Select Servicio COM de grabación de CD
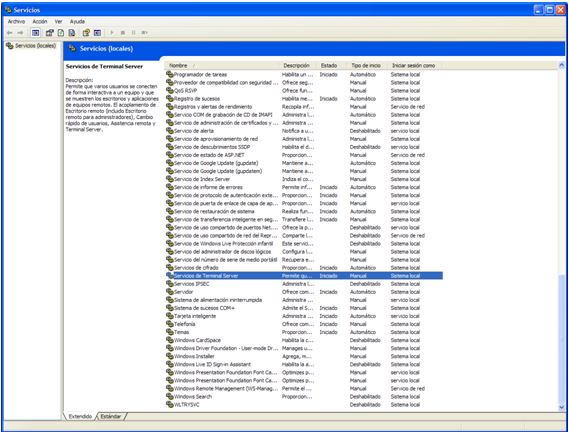The width and height of the screenshot is (569, 432). (x=304, y=115)
